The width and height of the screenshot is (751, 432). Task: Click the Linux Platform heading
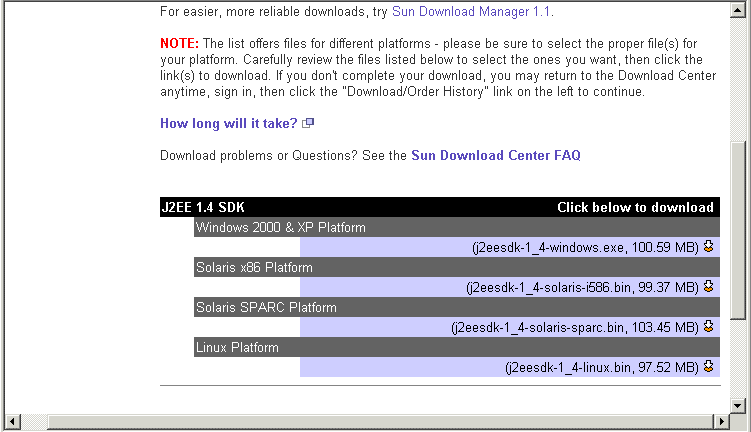tap(237, 347)
